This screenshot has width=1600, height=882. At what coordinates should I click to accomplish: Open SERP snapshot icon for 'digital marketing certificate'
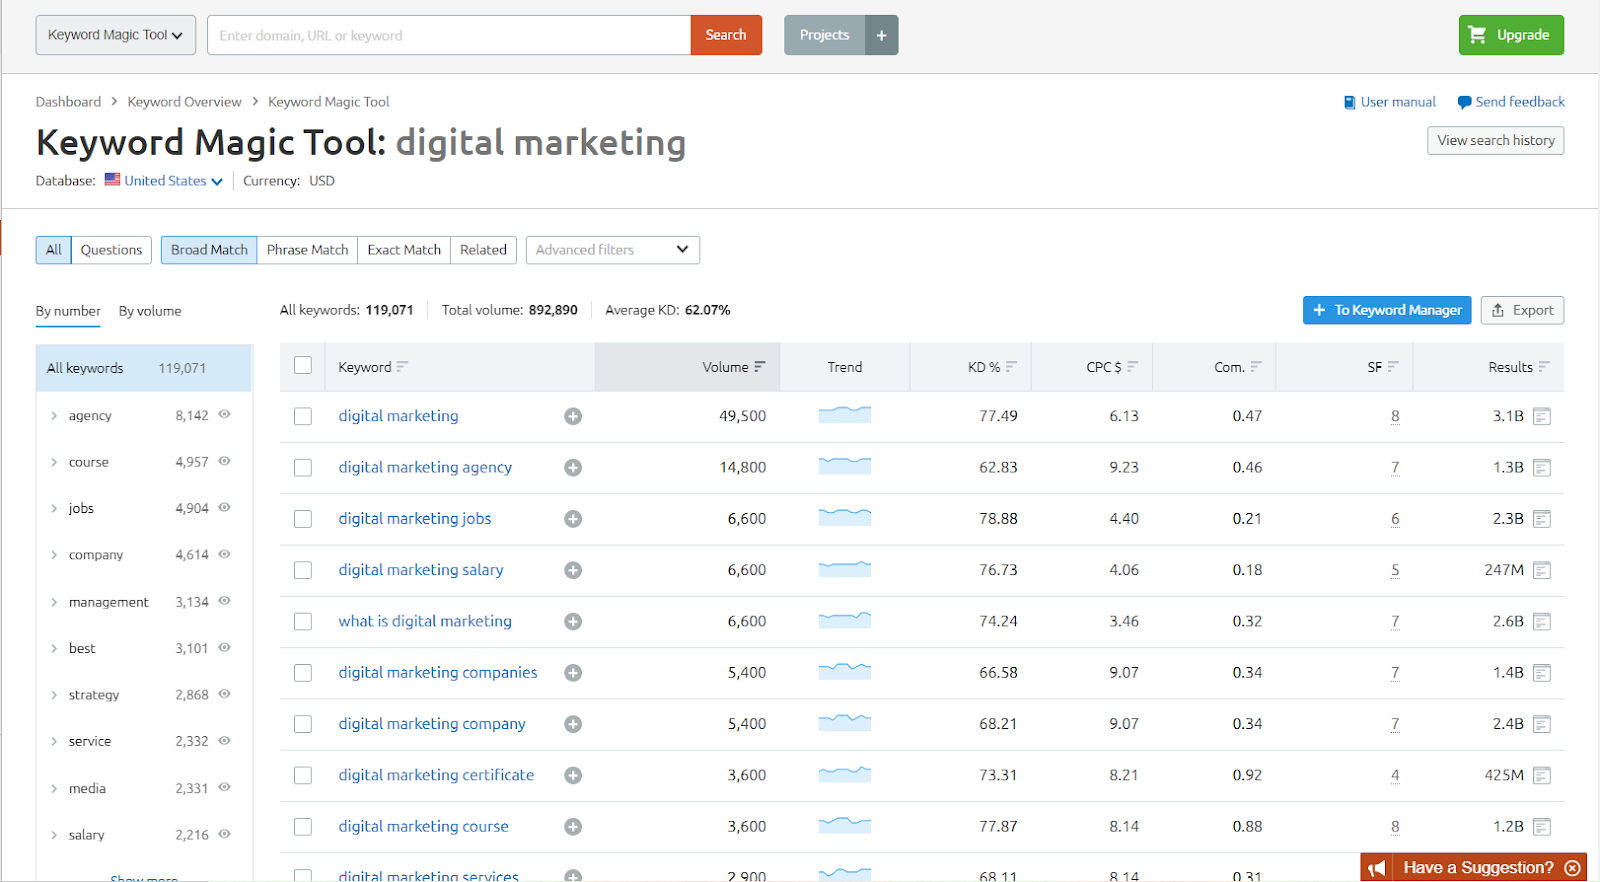[x=1542, y=775]
